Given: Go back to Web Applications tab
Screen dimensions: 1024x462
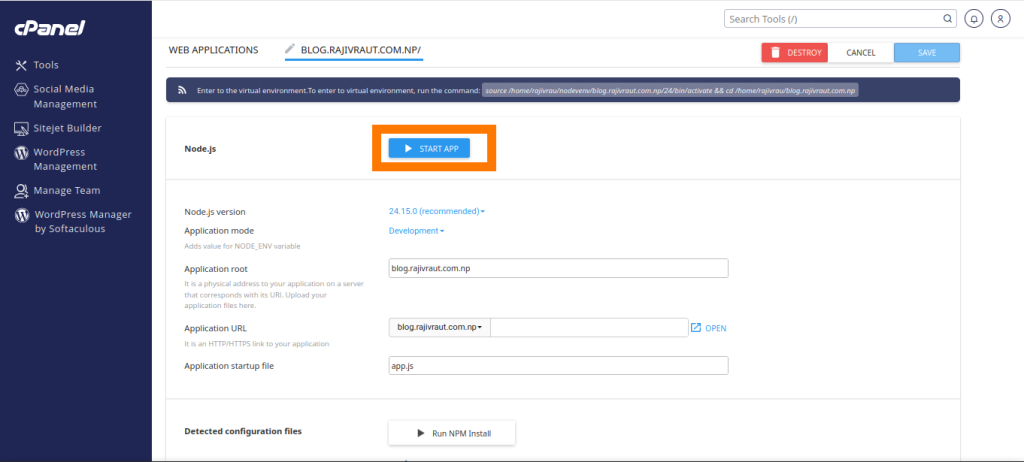Looking at the screenshot, I should click(x=213, y=50).
